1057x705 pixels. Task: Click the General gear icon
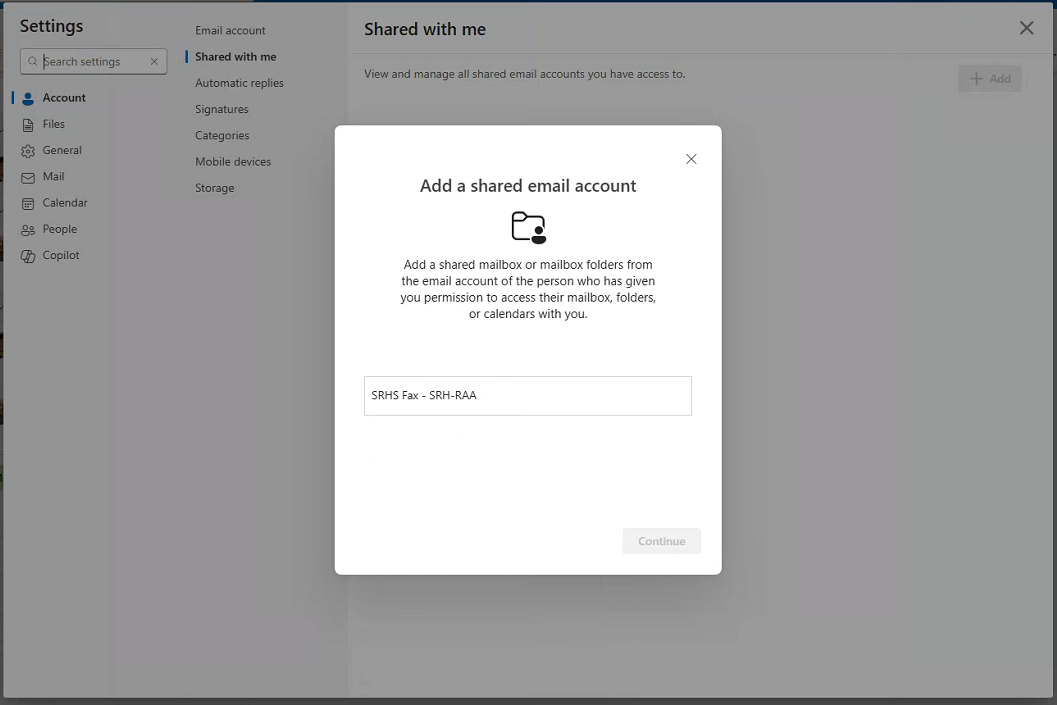coord(28,151)
